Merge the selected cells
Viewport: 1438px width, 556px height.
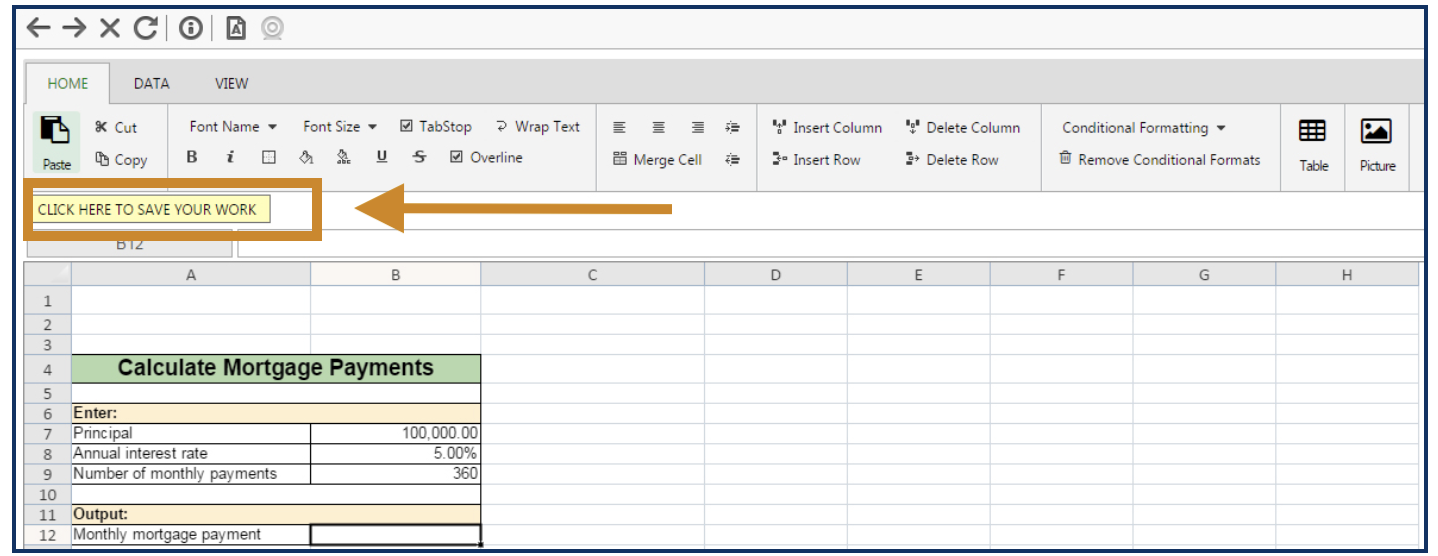657,159
